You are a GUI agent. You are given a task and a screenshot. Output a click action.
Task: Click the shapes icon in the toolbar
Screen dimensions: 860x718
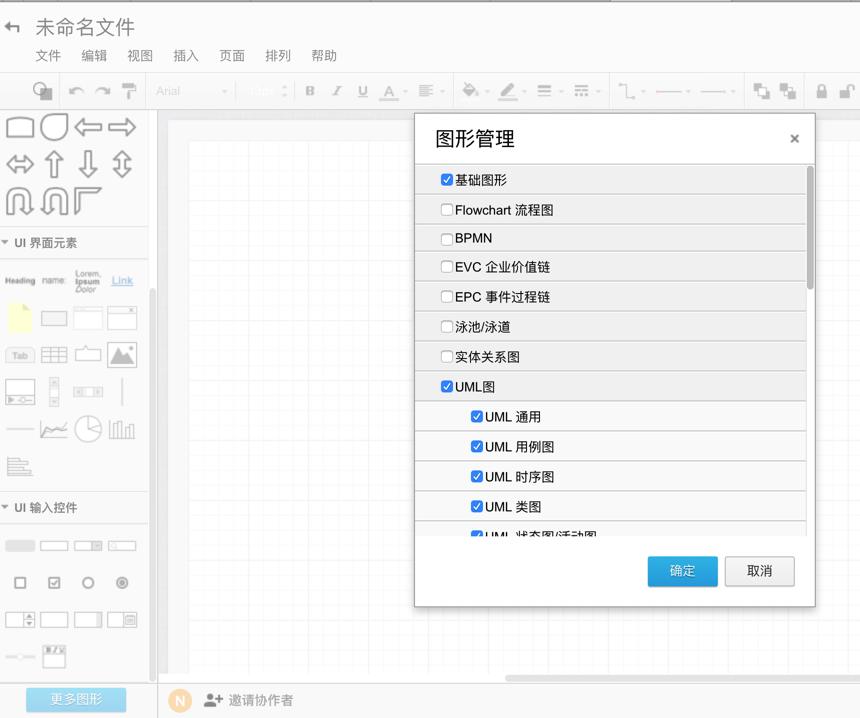click(43, 91)
